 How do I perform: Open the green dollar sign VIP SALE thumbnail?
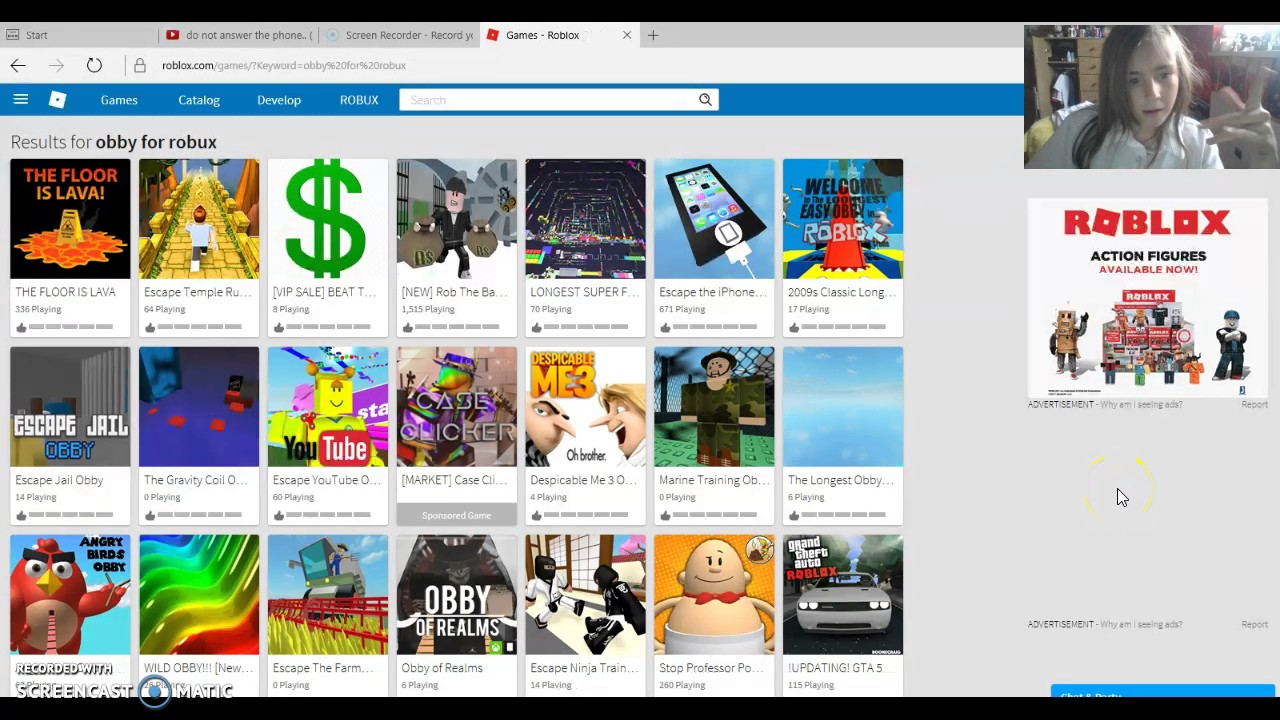pyautogui.click(x=328, y=219)
